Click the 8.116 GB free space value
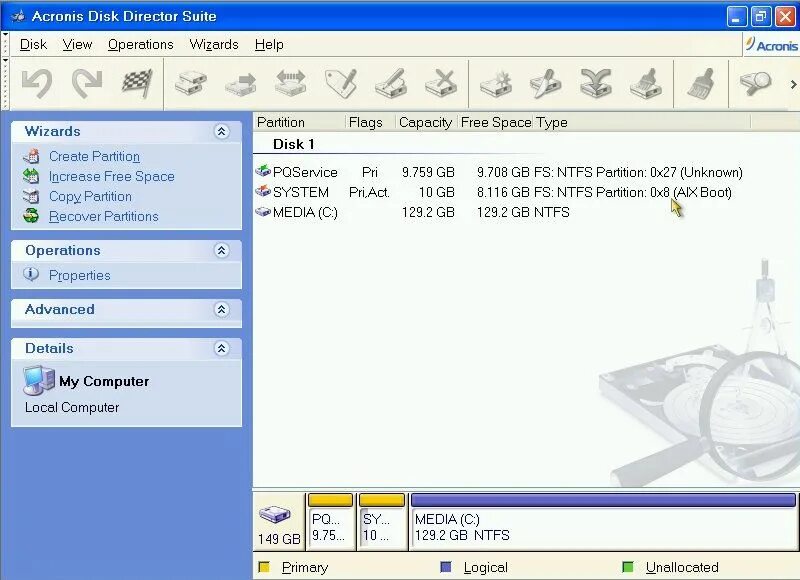Screen dimensions: 800x580 (503, 192)
